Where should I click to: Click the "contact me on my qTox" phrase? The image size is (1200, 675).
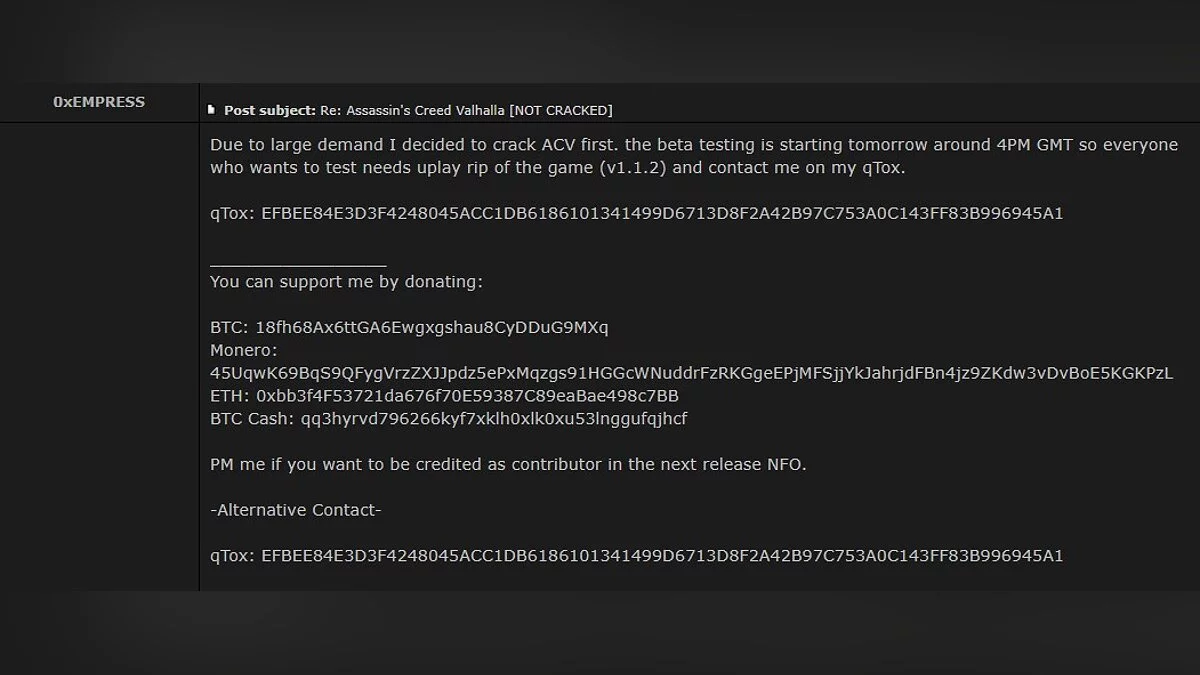[x=810, y=168]
